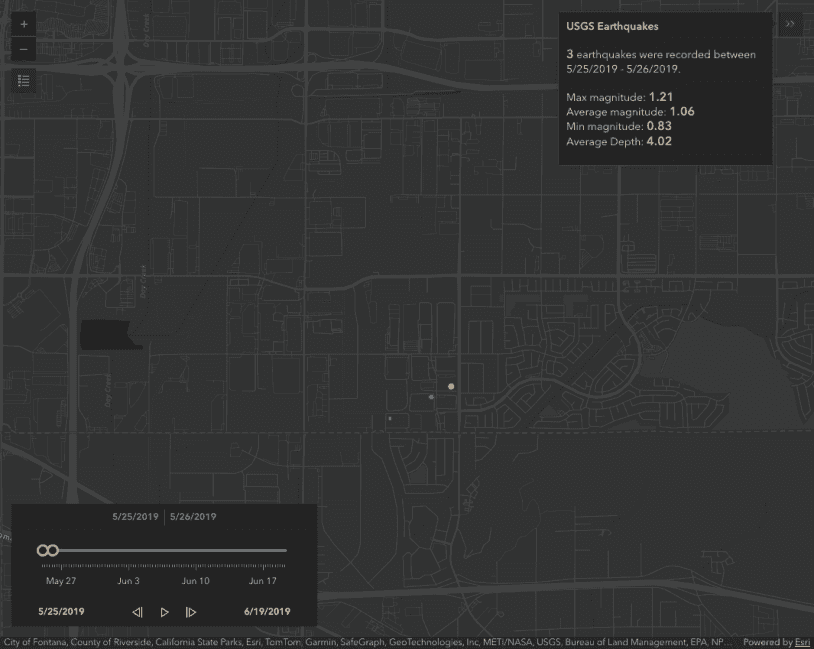Click the Jun 10 tick label
Screen dimensions: 814x649
pos(195,581)
